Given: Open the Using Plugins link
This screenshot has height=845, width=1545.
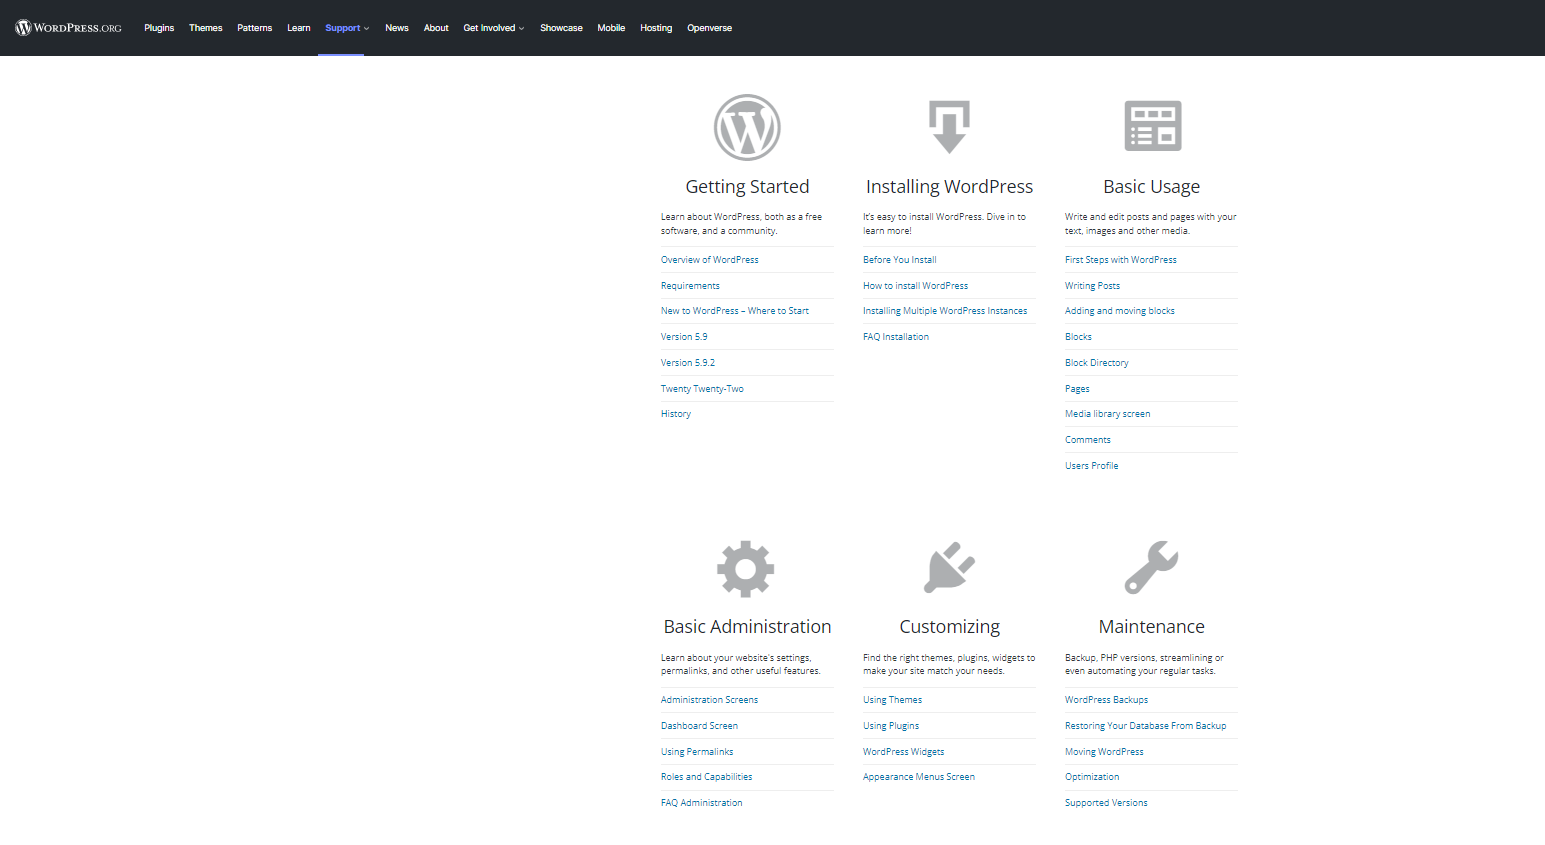Looking at the screenshot, I should [891, 726].
